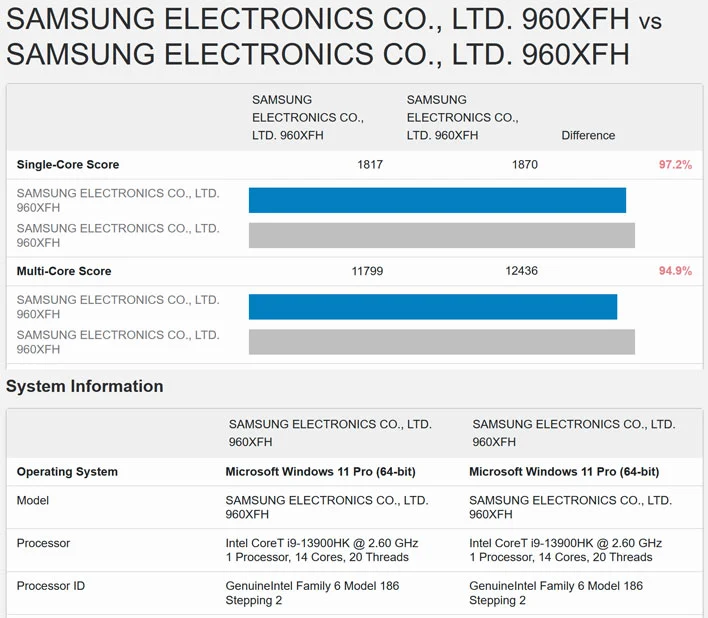Screen dimensions: 708x618
Task: Click the Multi-Core Score label
Action: pyautogui.click(x=64, y=271)
